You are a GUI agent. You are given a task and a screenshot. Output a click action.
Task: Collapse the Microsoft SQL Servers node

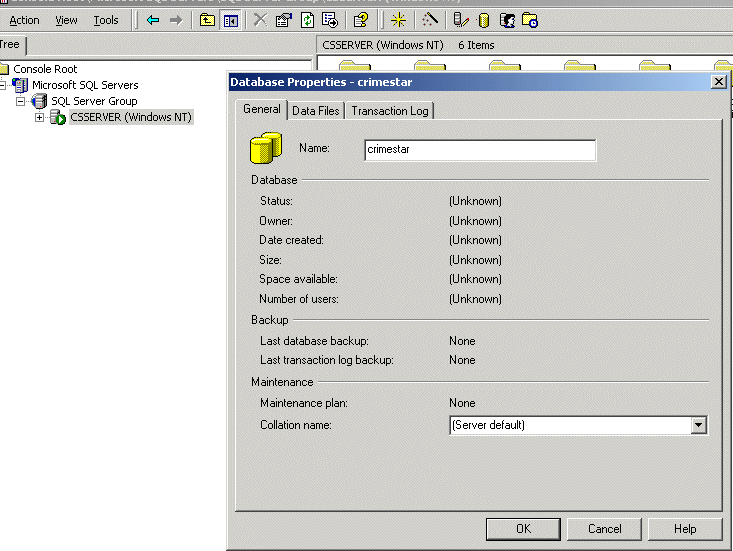[x=3, y=86]
